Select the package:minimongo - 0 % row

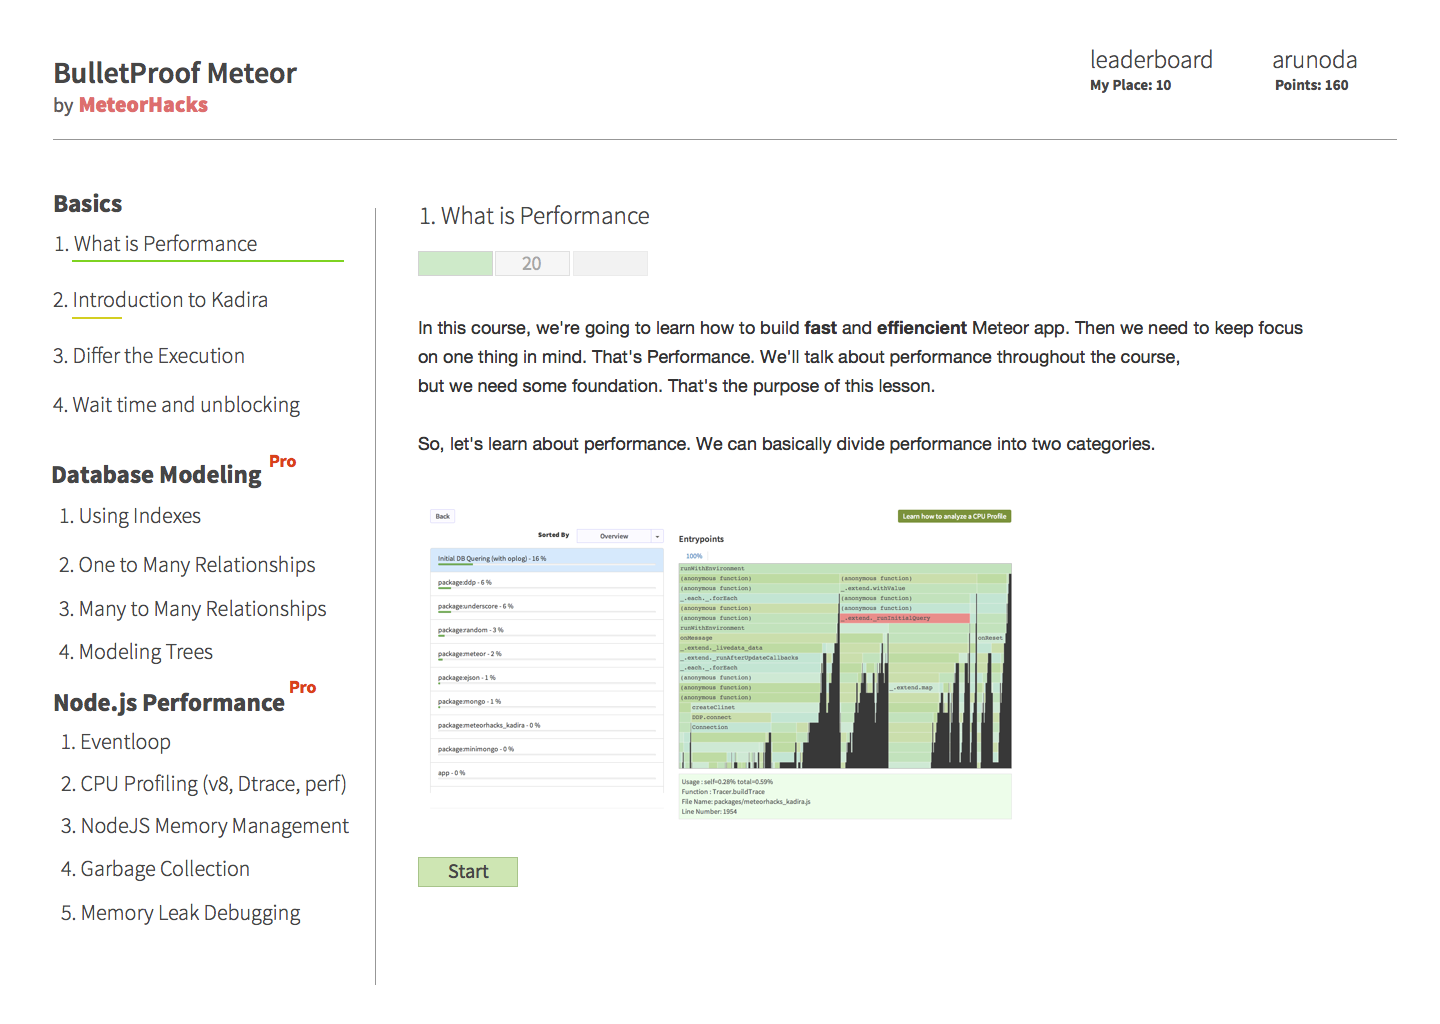pos(547,750)
